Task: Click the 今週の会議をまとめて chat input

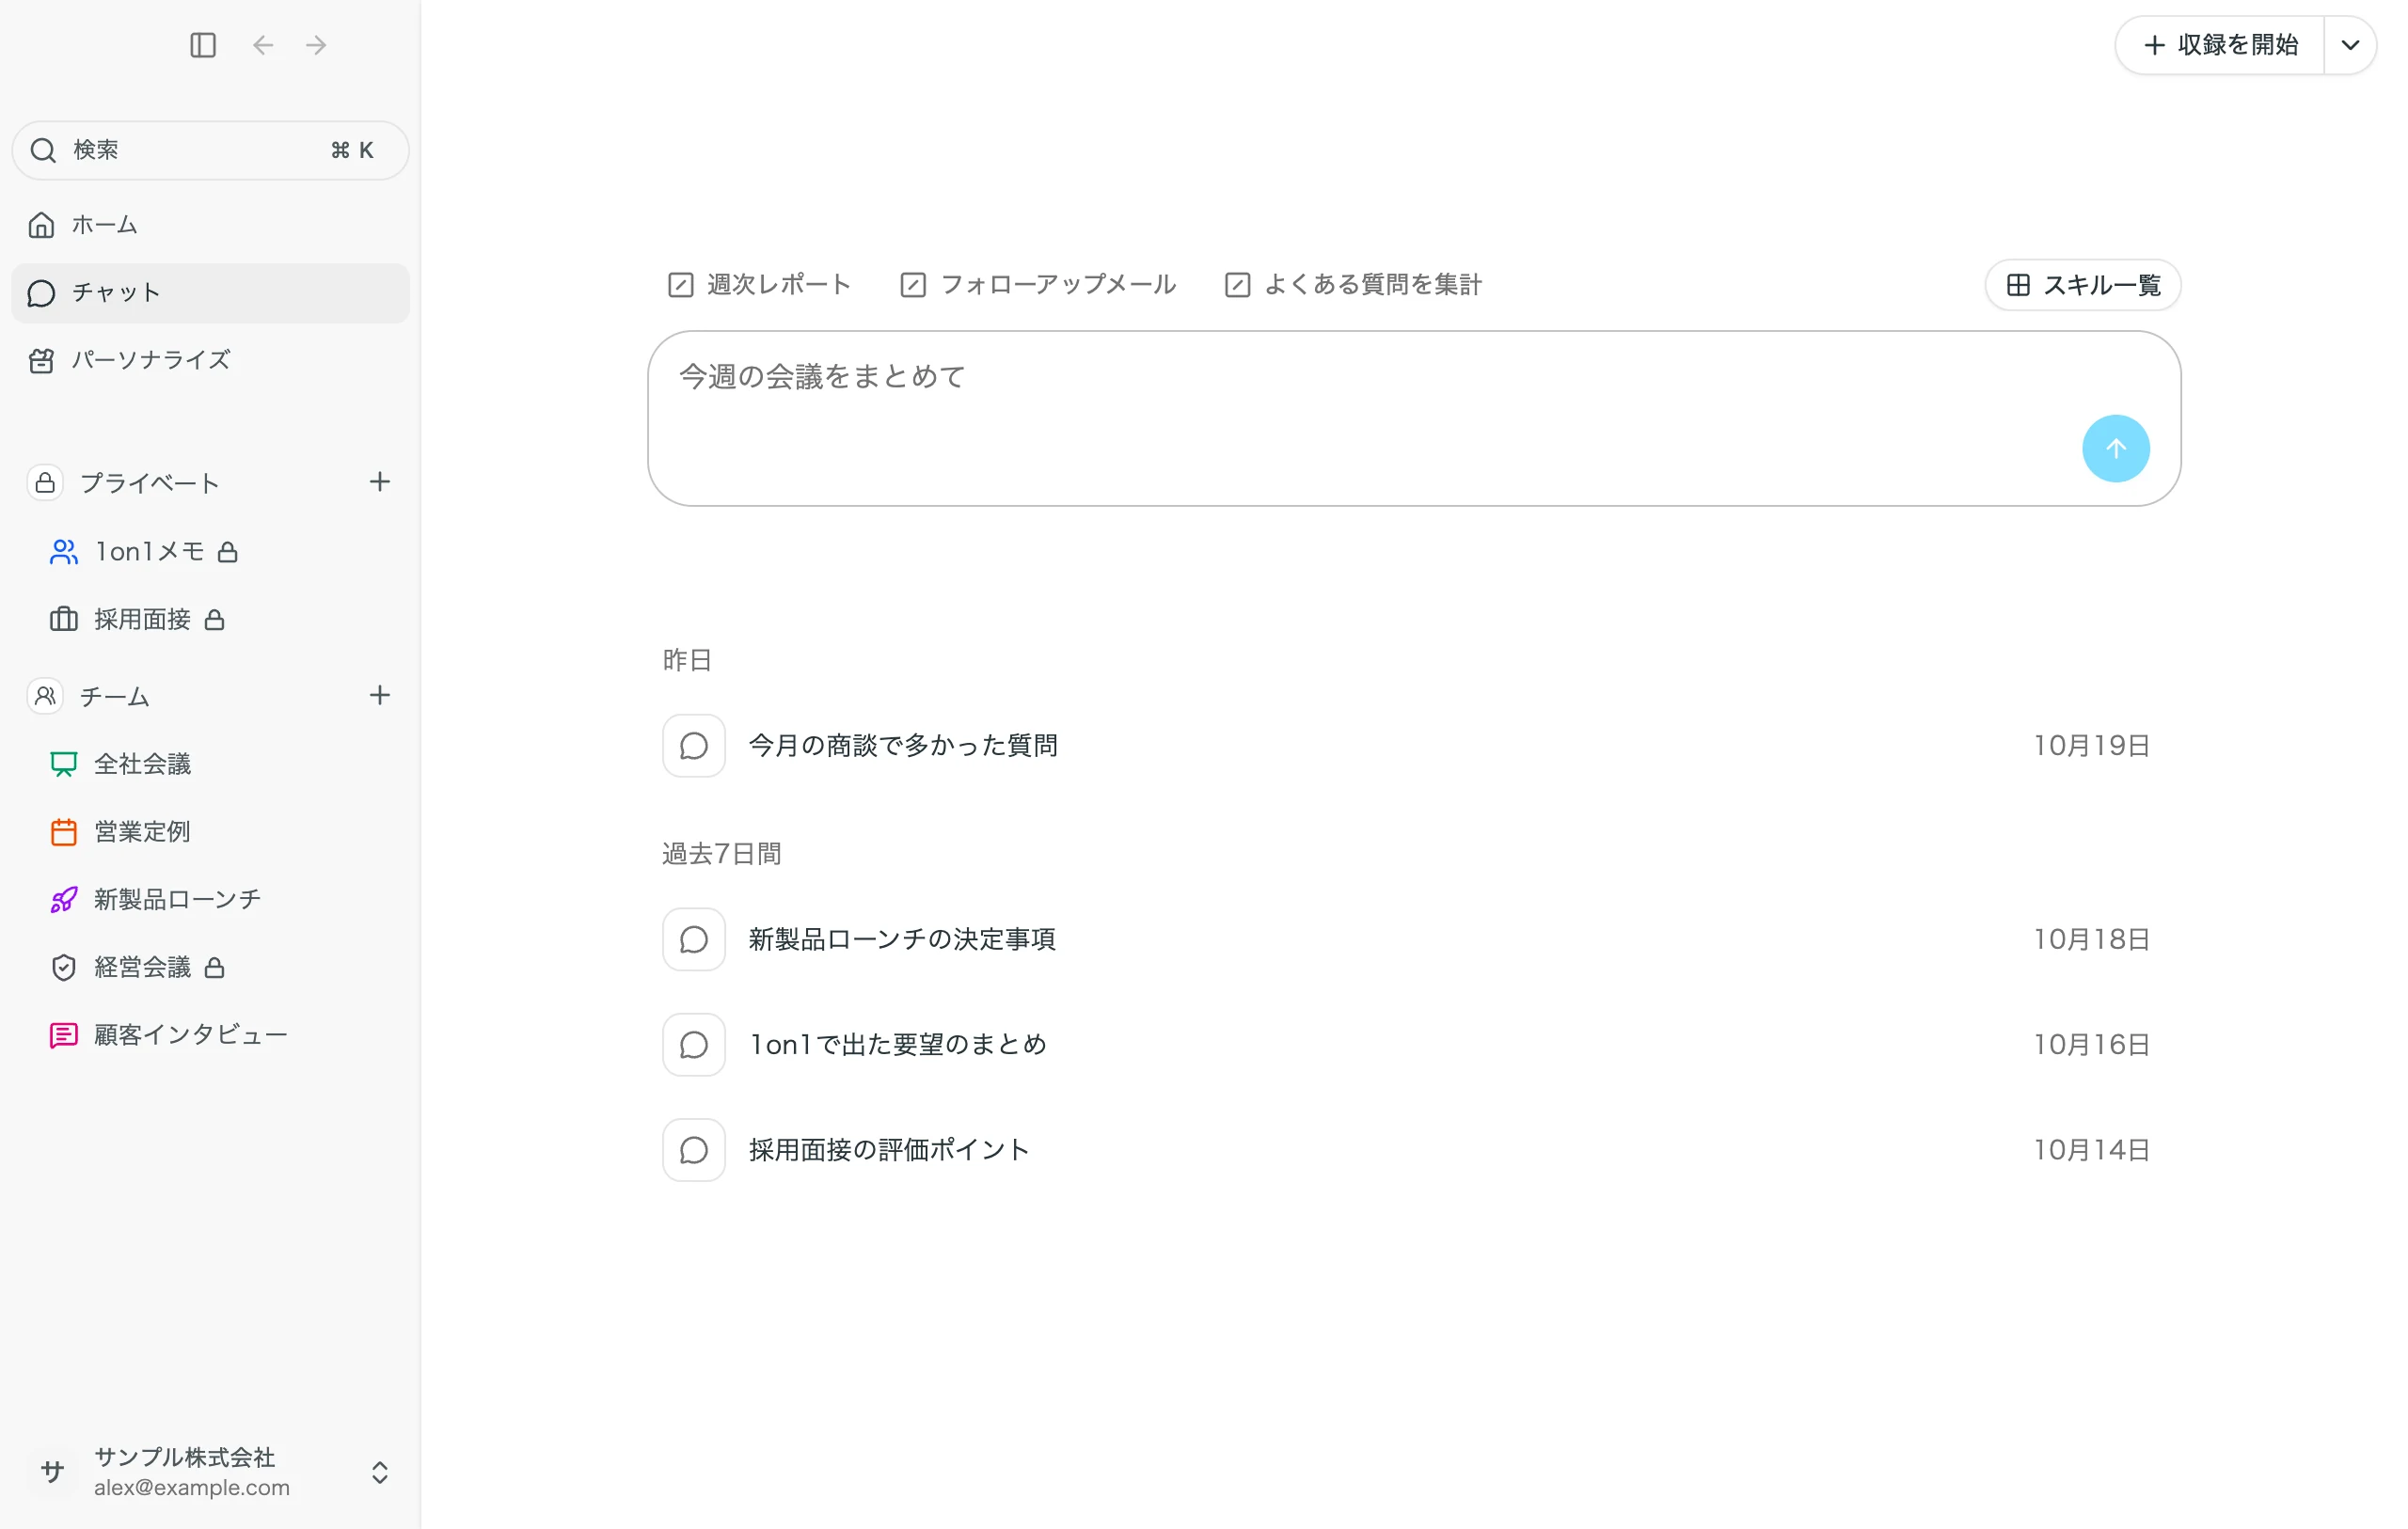Action: 1413,419
